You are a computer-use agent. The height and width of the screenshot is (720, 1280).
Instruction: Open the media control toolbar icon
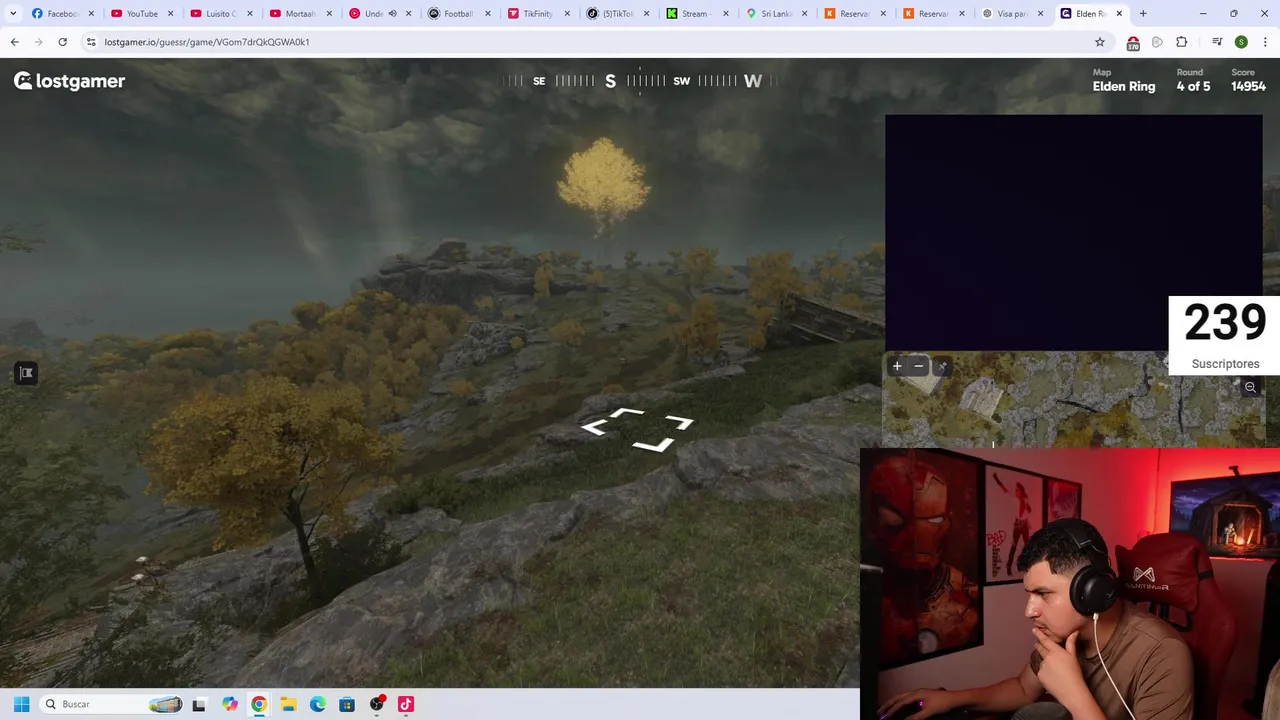[1217, 42]
